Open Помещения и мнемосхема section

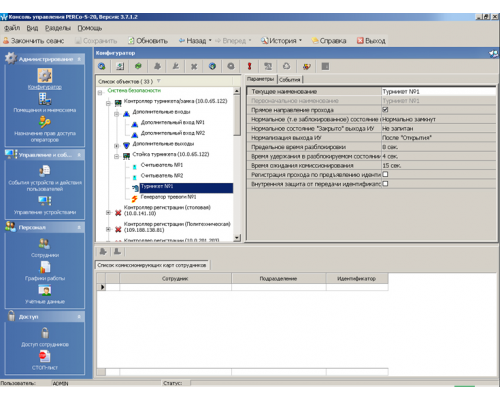(x=45, y=103)
